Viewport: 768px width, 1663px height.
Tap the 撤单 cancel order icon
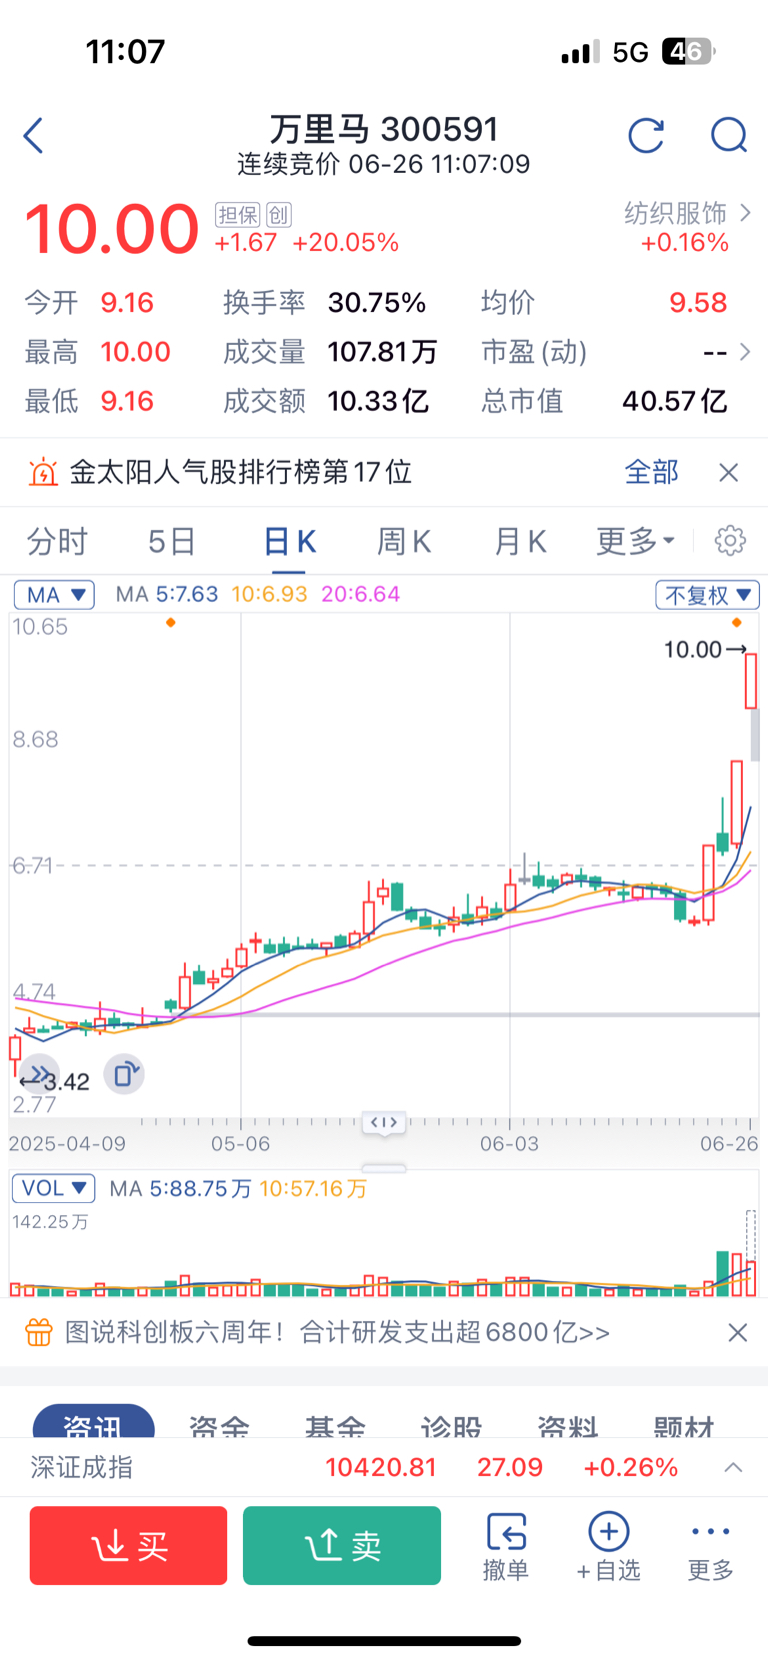tap(506, 1546)
